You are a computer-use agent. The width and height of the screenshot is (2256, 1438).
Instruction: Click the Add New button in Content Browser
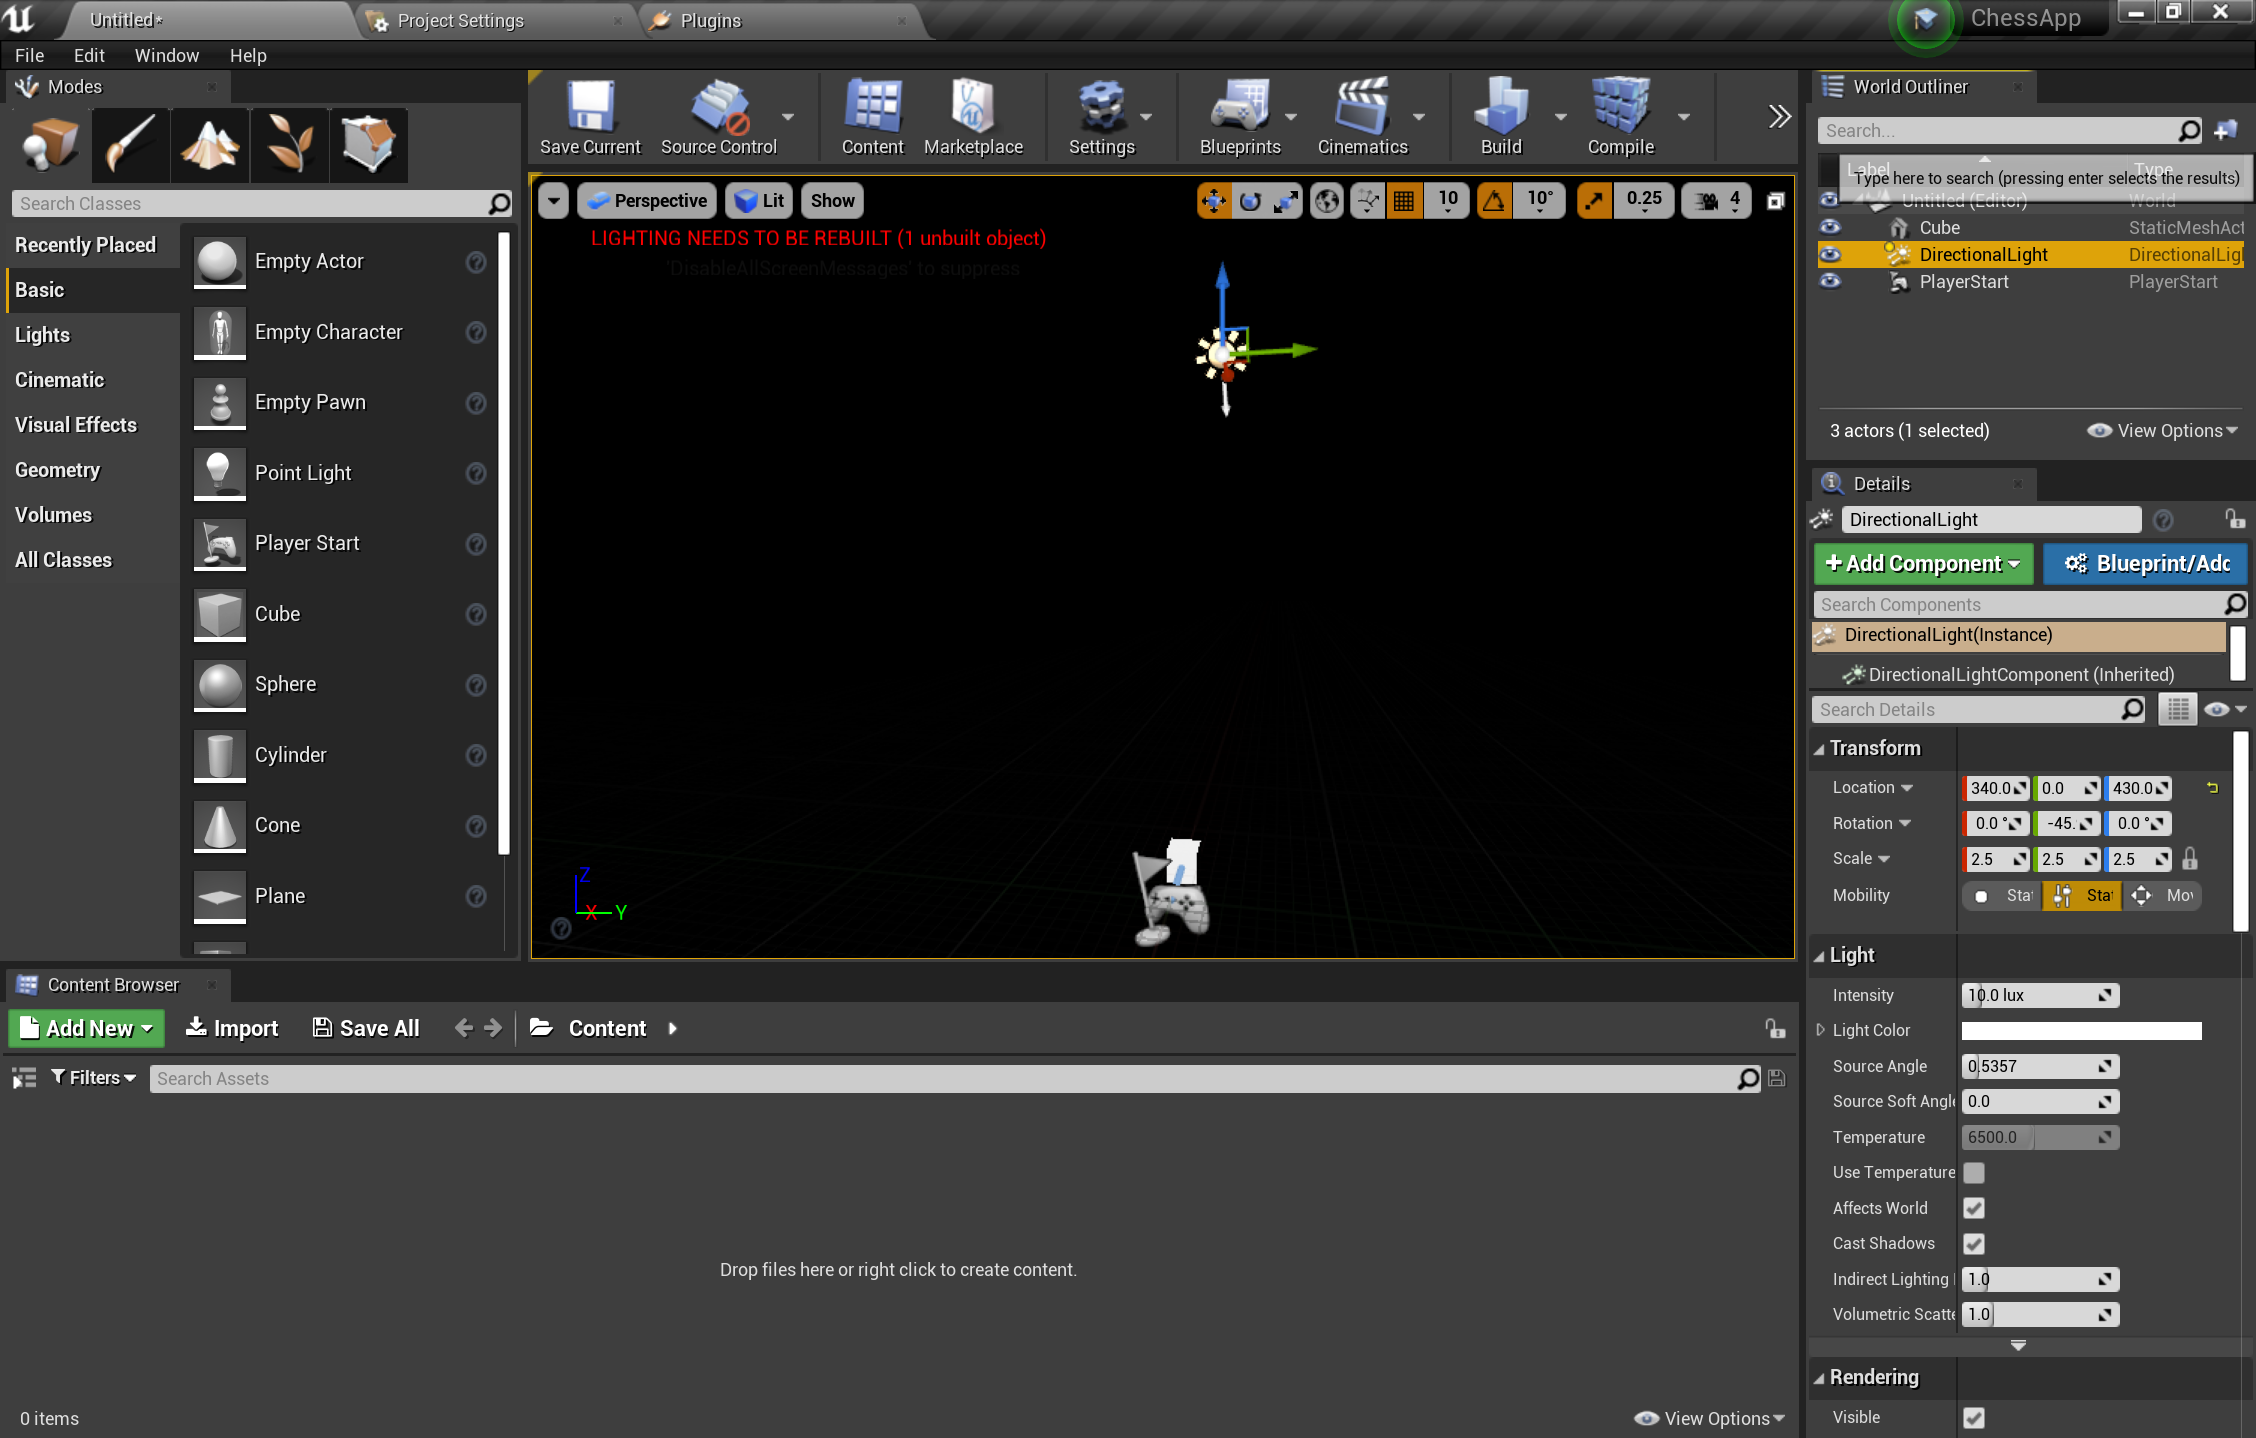[x=86, y=1027]
